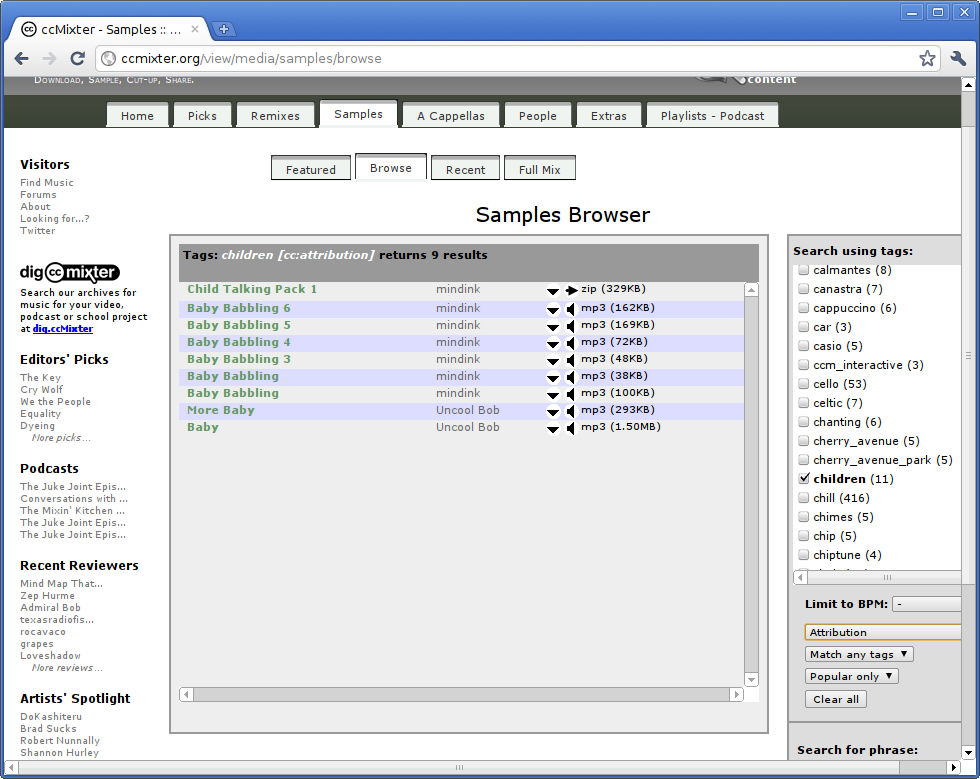Play the More Baby speaker icon
Viewport: 980px width, 779px height.
[570, 411]
